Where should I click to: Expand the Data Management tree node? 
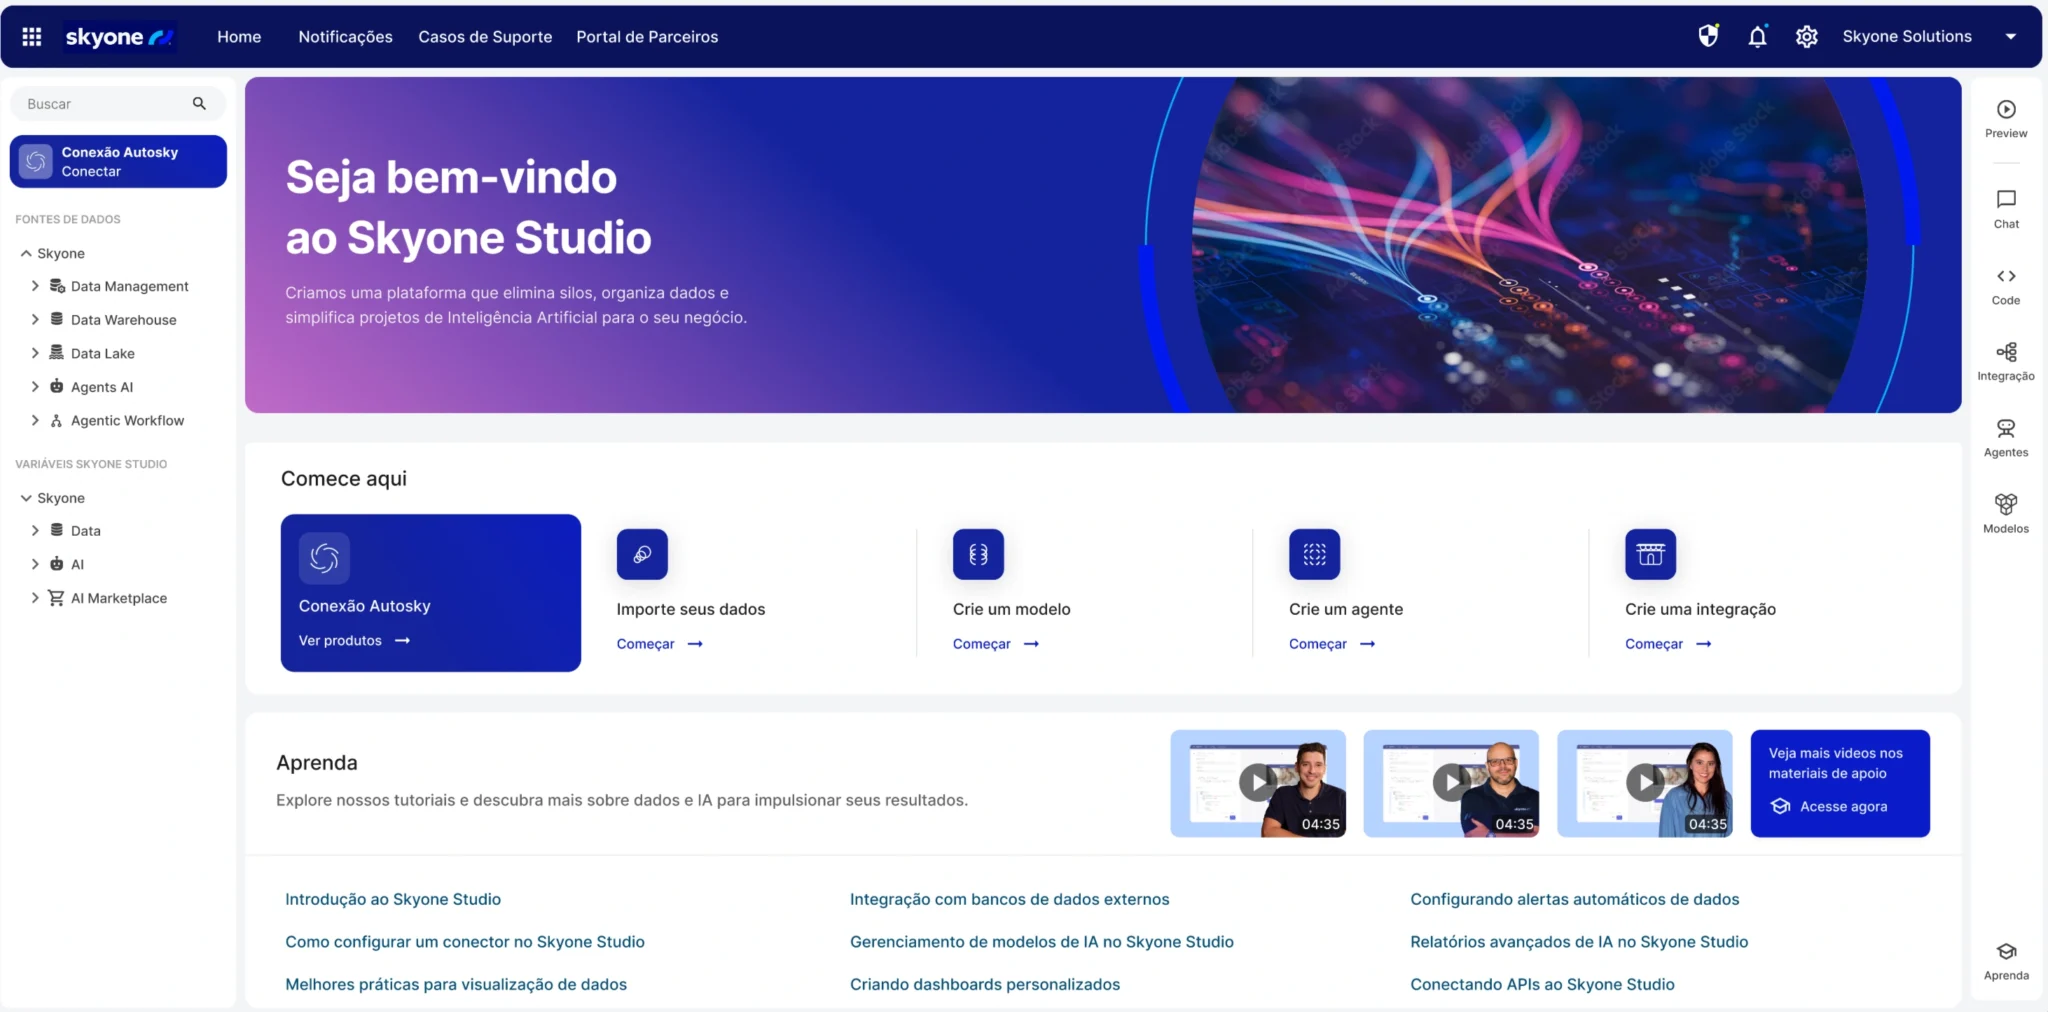tap(35, 286)
